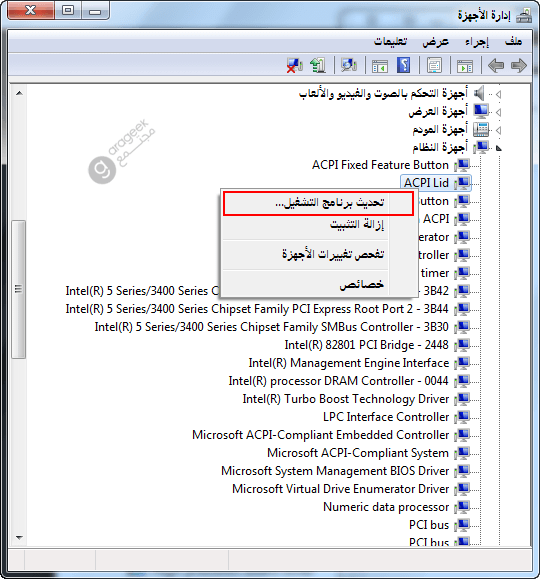Expand the modems (أجهزة المودم) node

499,130
